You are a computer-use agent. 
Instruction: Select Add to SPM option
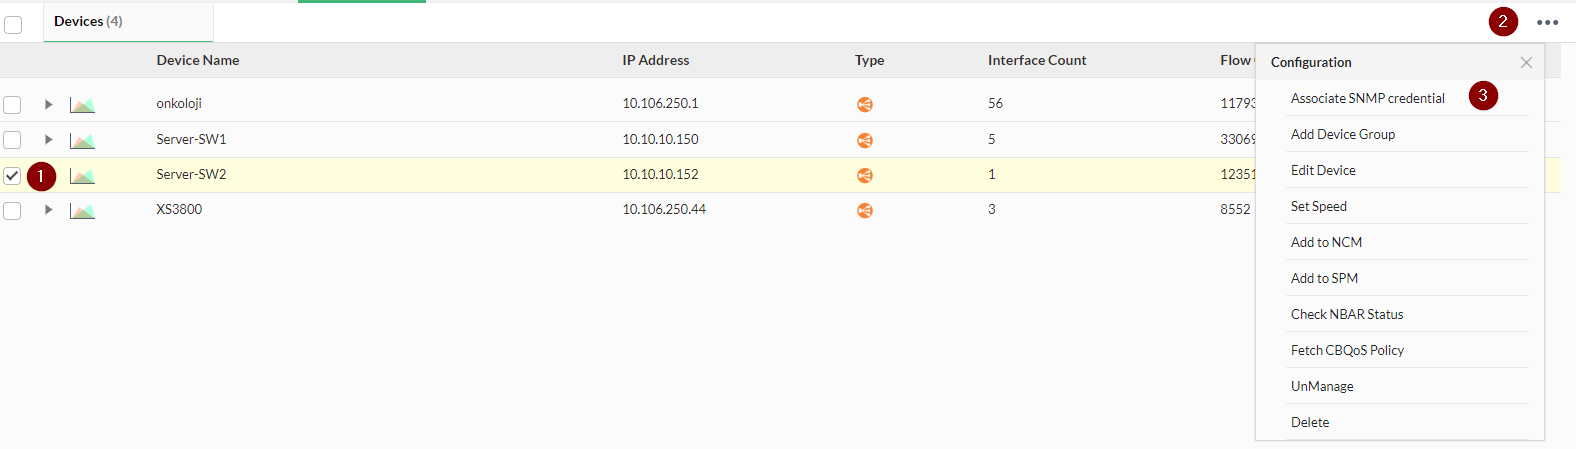1324,278
